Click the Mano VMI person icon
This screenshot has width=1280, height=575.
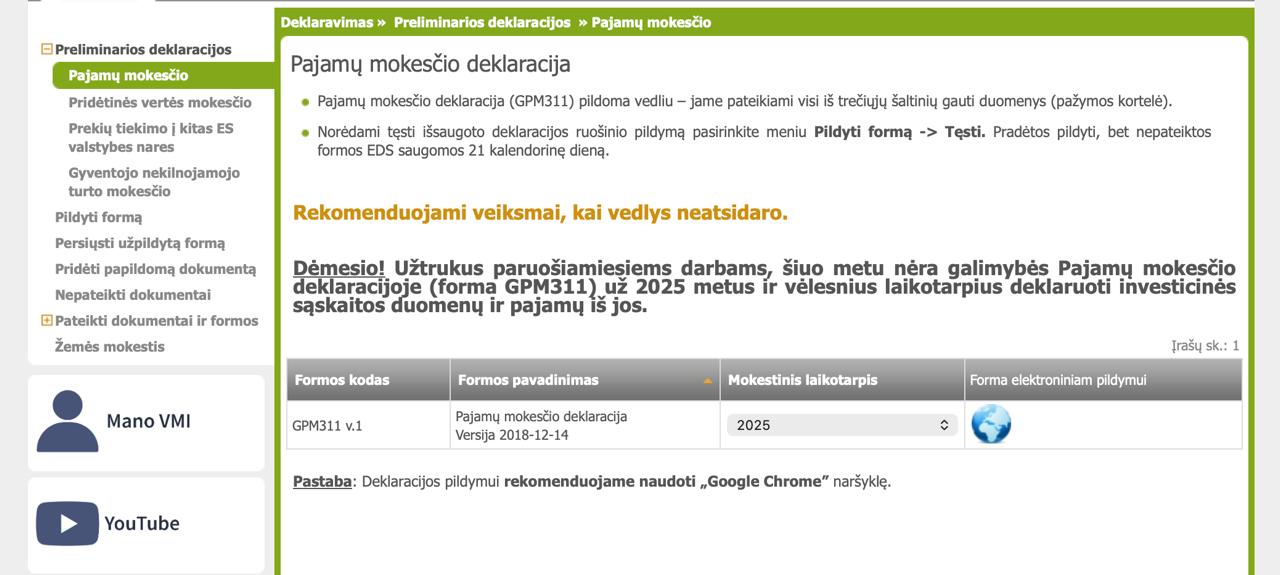click(x=67, y=421)
